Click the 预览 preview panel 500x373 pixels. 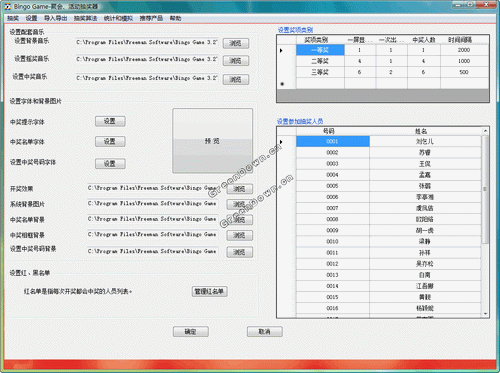point(212,141)
